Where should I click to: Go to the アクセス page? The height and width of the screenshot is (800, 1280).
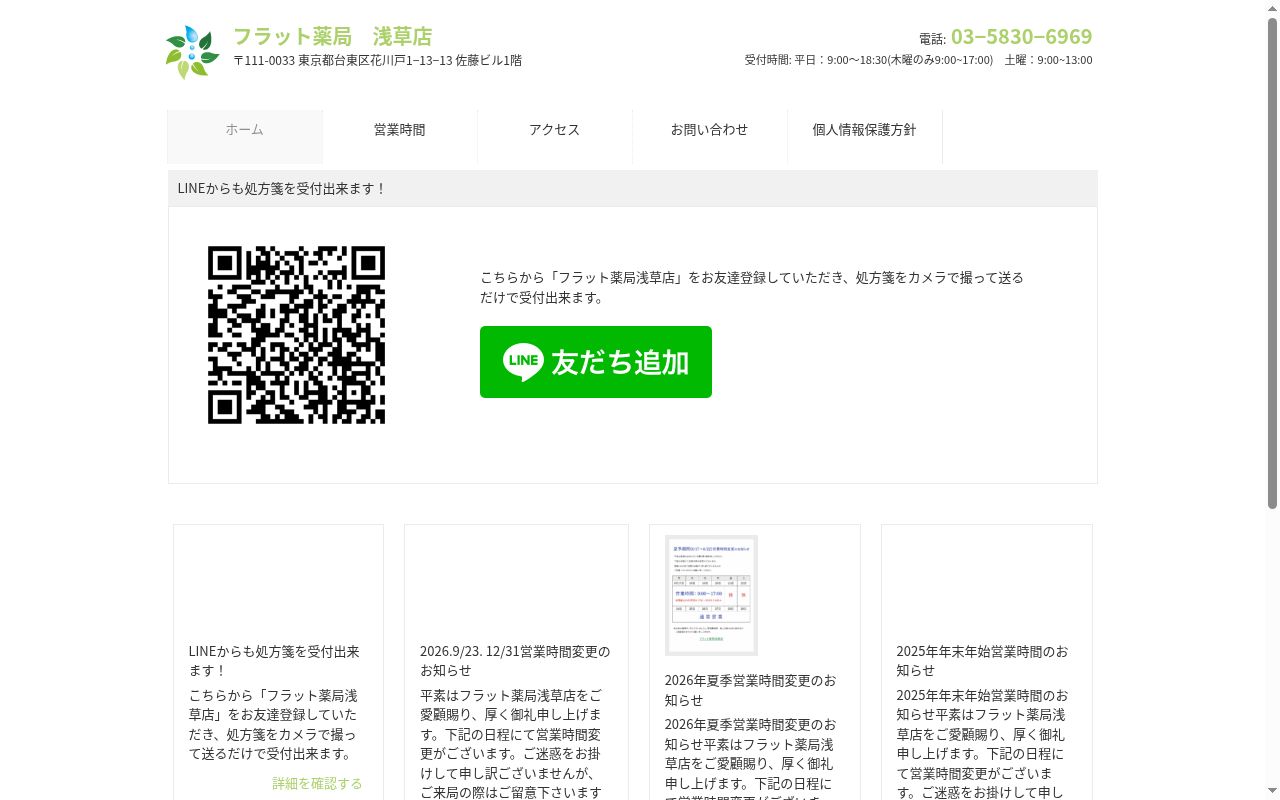pyautogui.click(x=555, y=136)
